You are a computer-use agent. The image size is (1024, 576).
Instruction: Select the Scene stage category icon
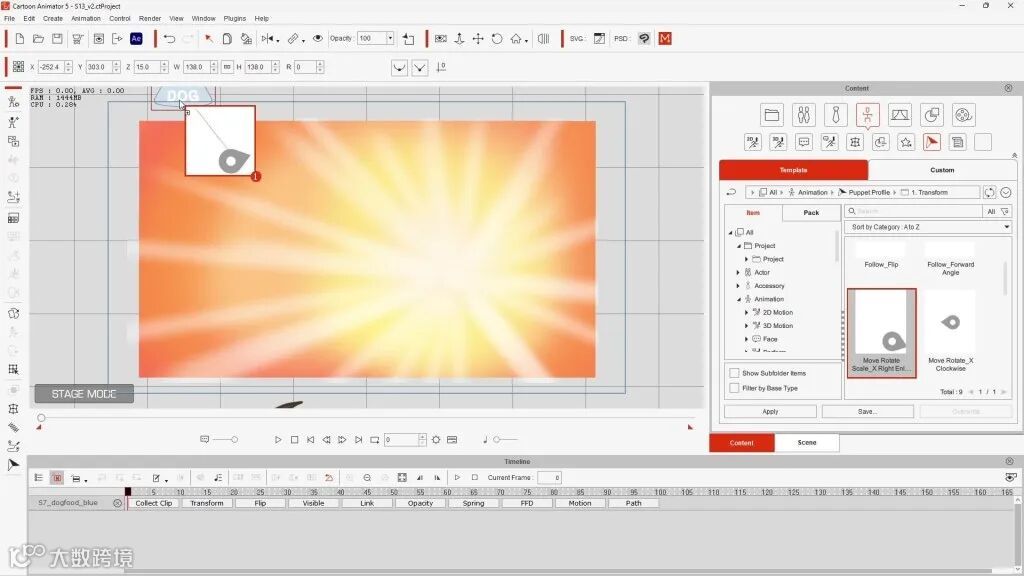click(900, 115)
